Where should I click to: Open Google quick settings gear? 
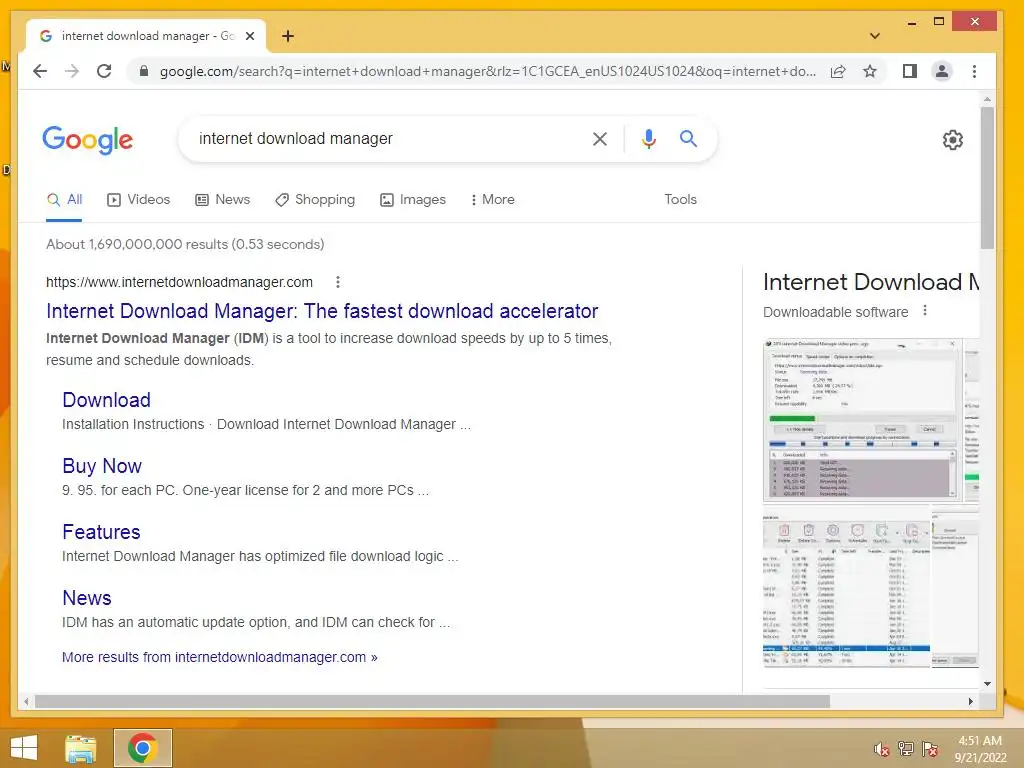tap(953, 140)
